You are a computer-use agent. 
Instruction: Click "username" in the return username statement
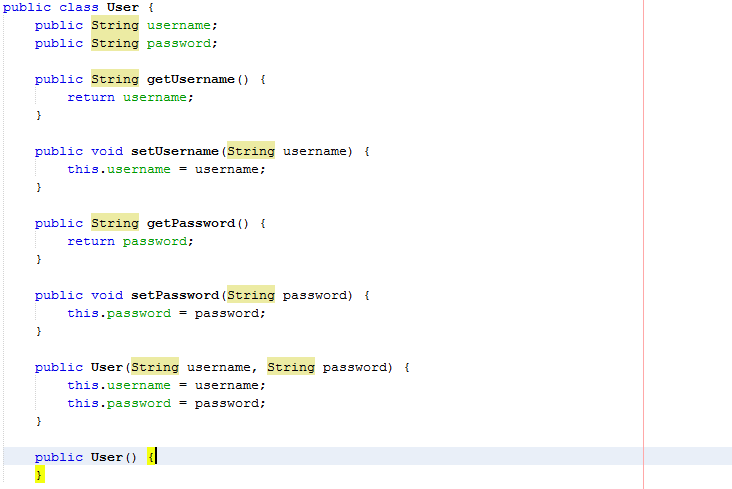pyautogui.click(x=155, y=97)
